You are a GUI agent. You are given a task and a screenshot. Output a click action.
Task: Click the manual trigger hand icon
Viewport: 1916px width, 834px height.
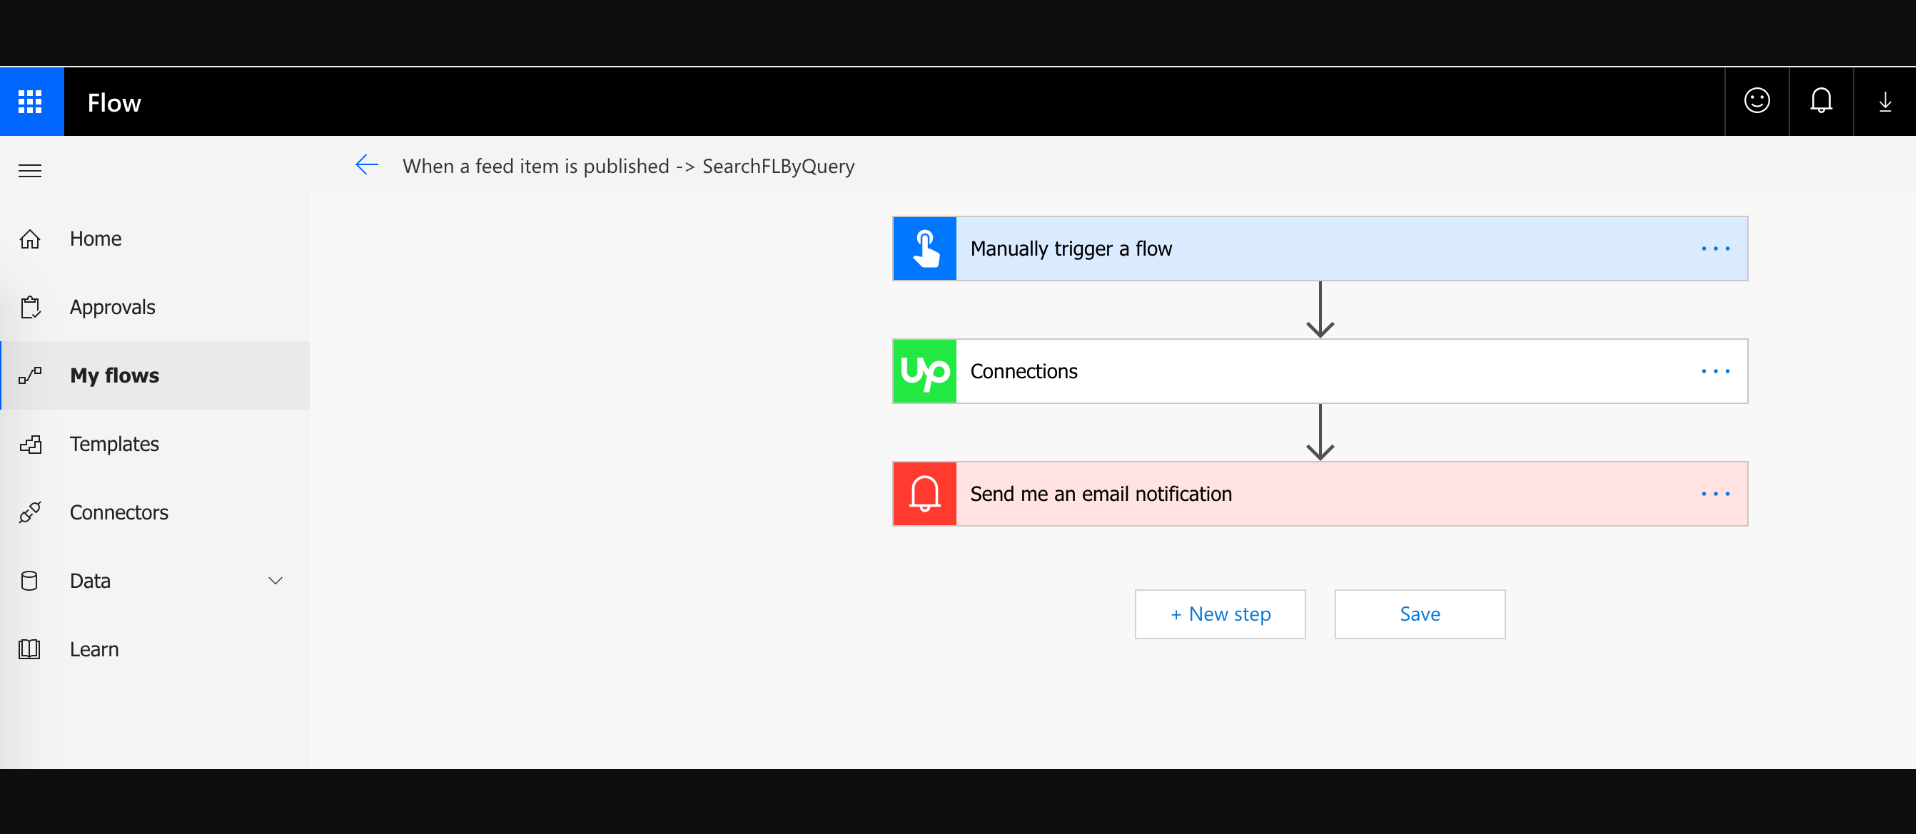925,249
